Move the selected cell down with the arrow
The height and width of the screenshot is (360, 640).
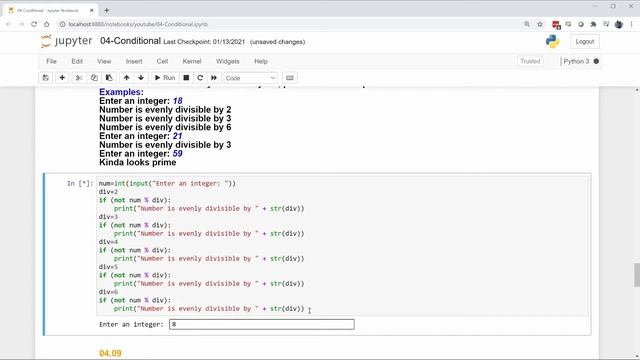(141, 78)
